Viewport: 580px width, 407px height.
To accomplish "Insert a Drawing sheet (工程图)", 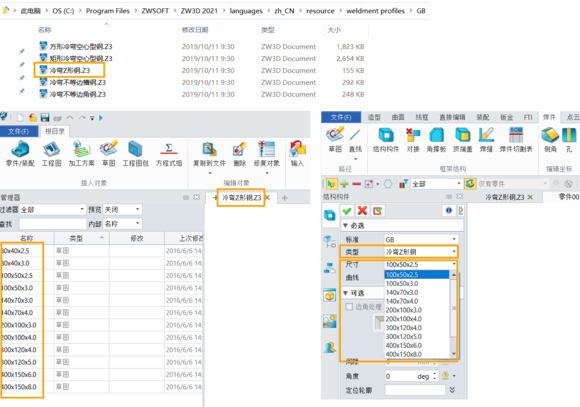I will click(51, 154).
